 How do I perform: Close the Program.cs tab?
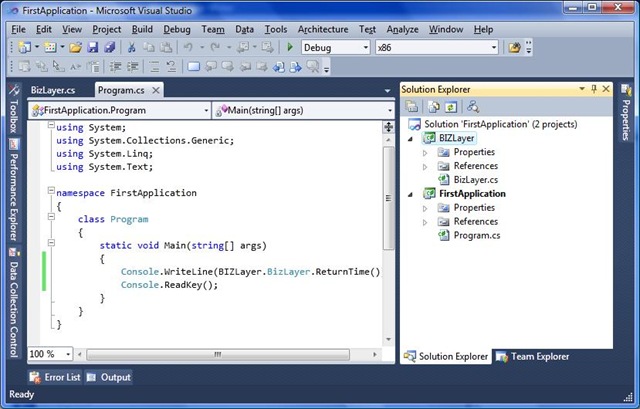point(156,90)
